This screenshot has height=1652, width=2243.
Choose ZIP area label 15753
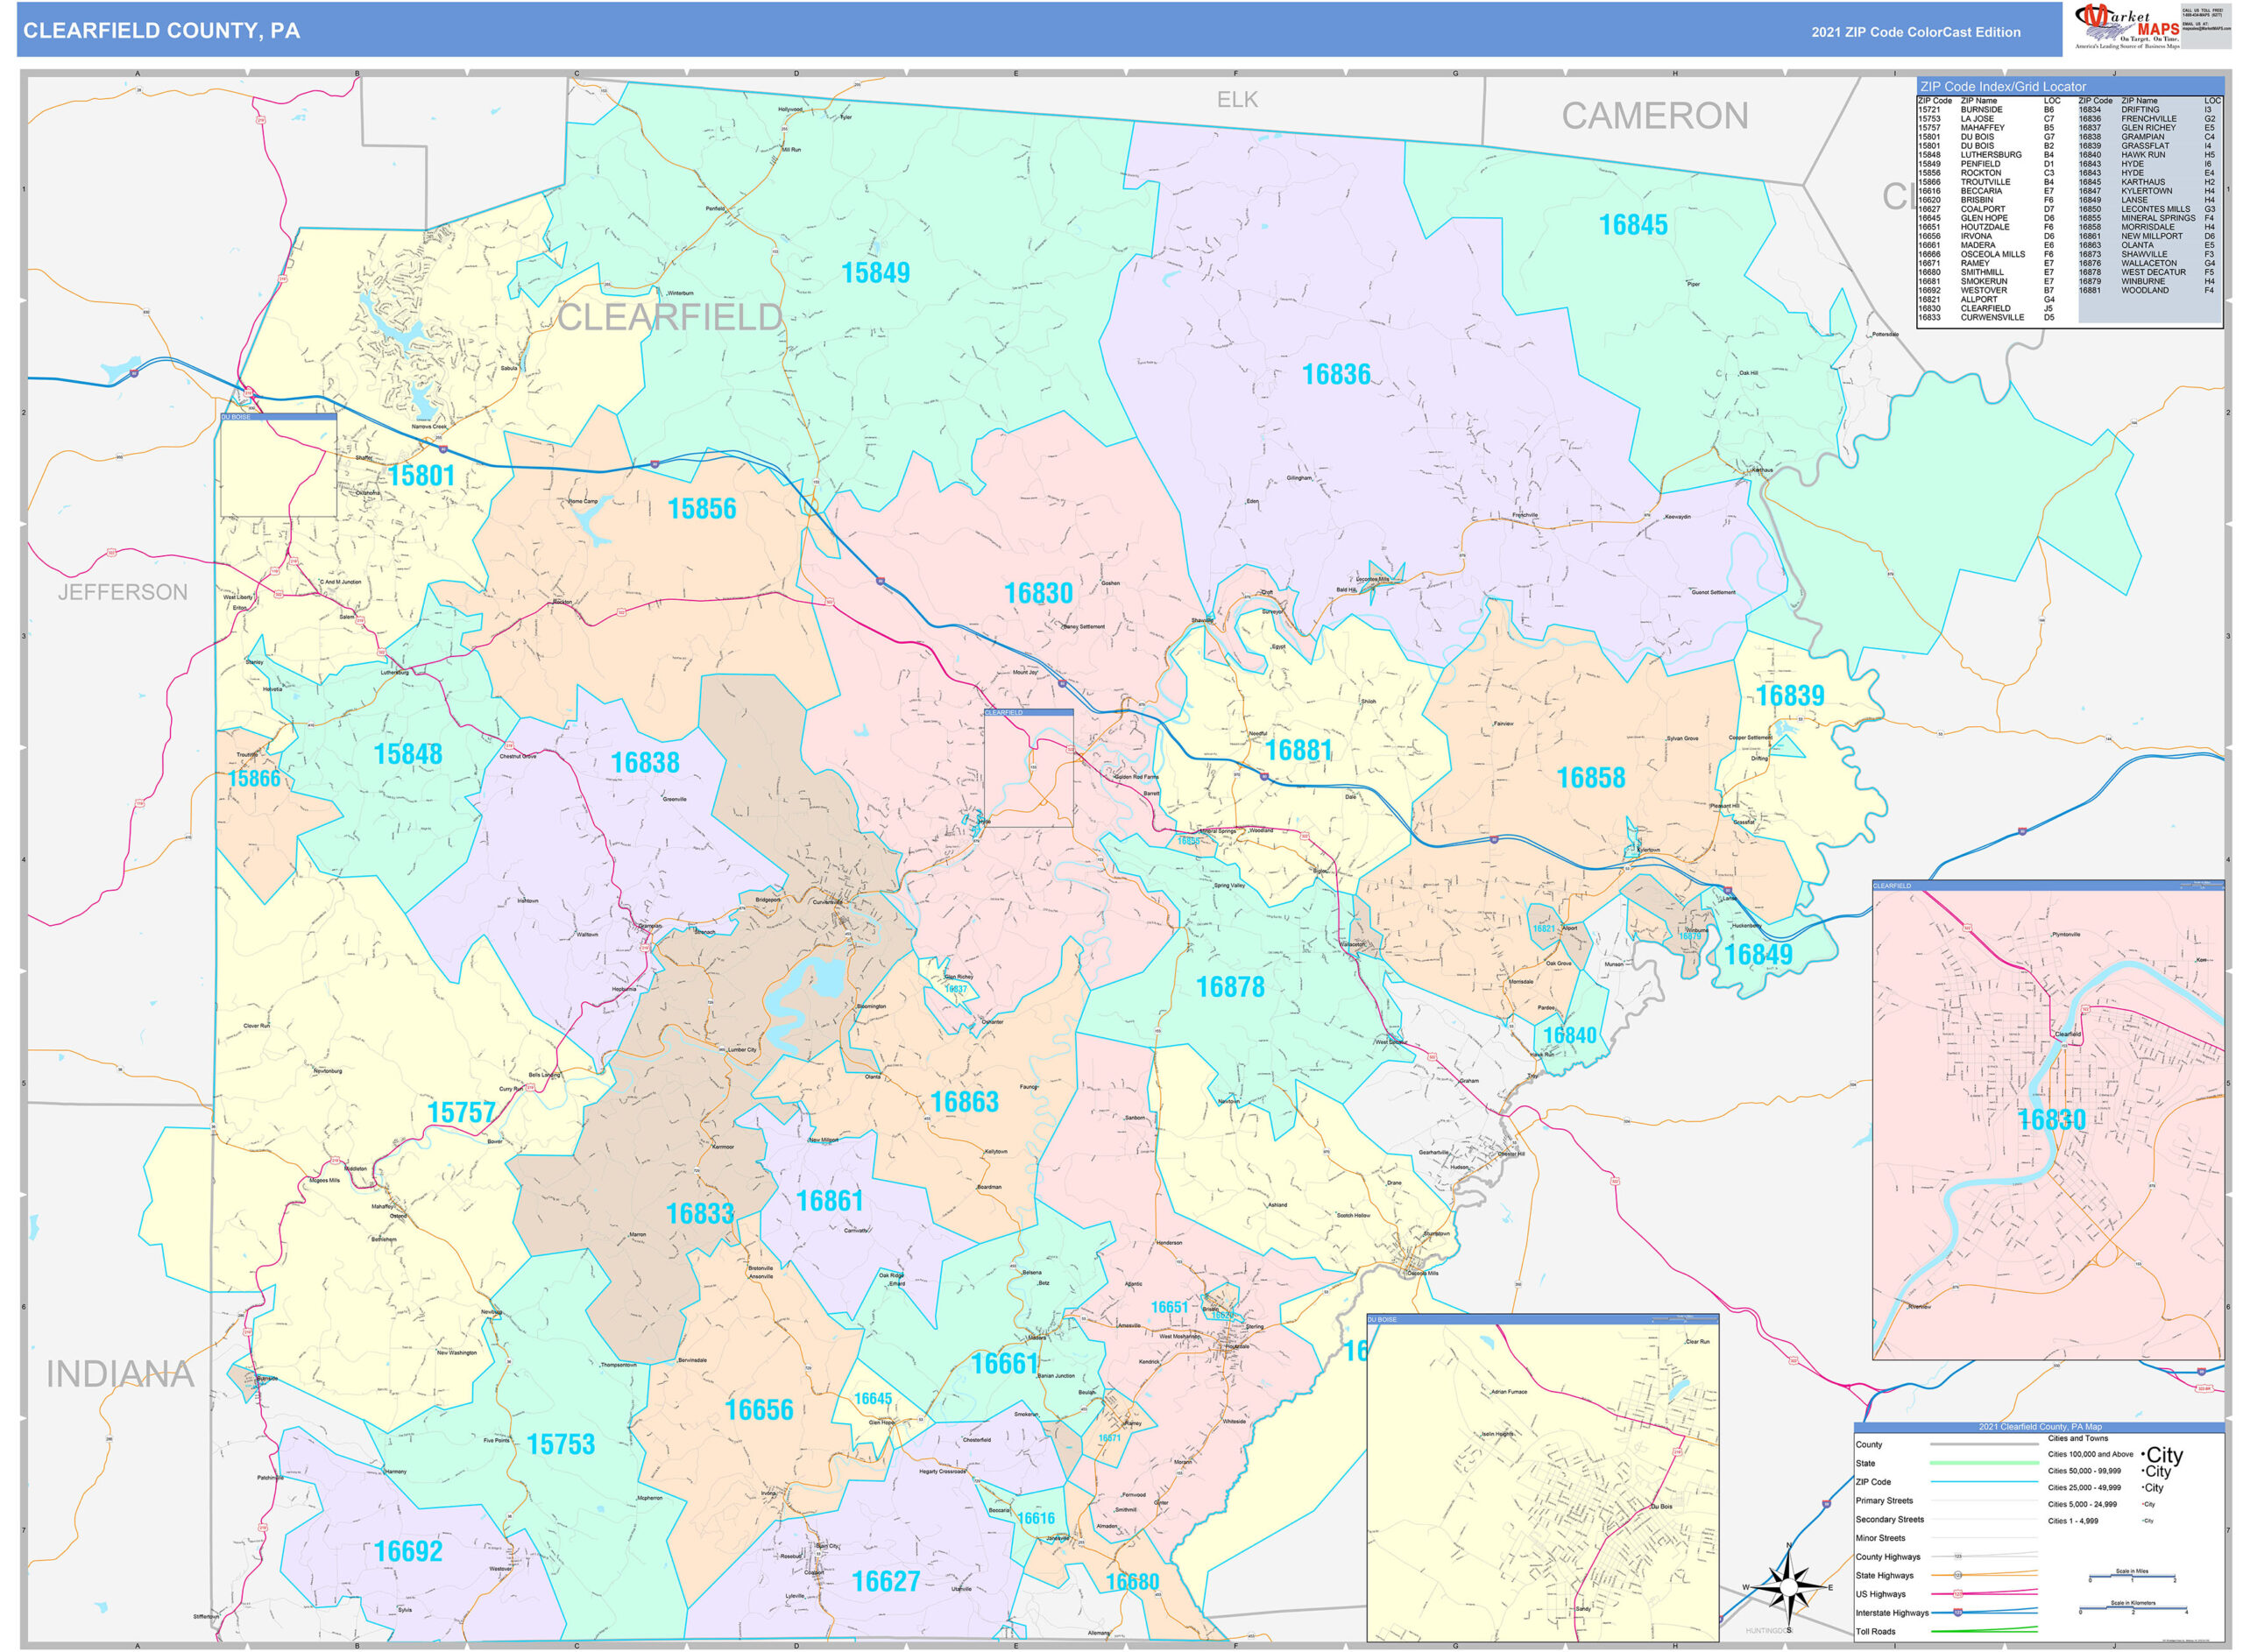(560, 1445)
